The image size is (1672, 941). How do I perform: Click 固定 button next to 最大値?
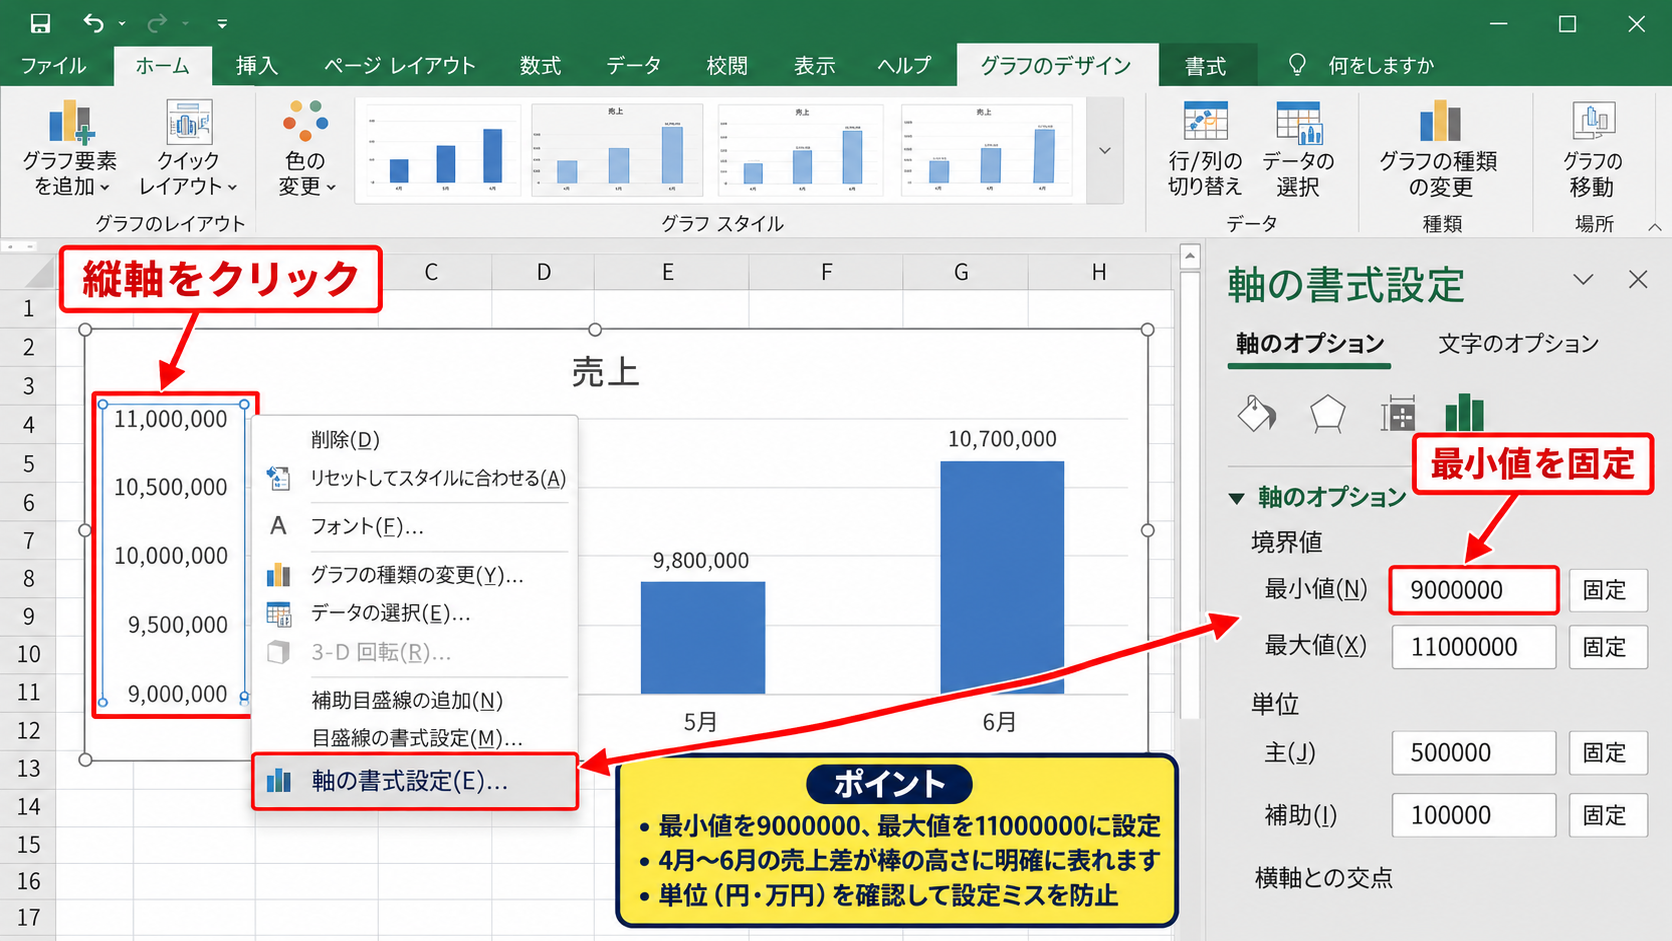click(x=1607, y=647)
